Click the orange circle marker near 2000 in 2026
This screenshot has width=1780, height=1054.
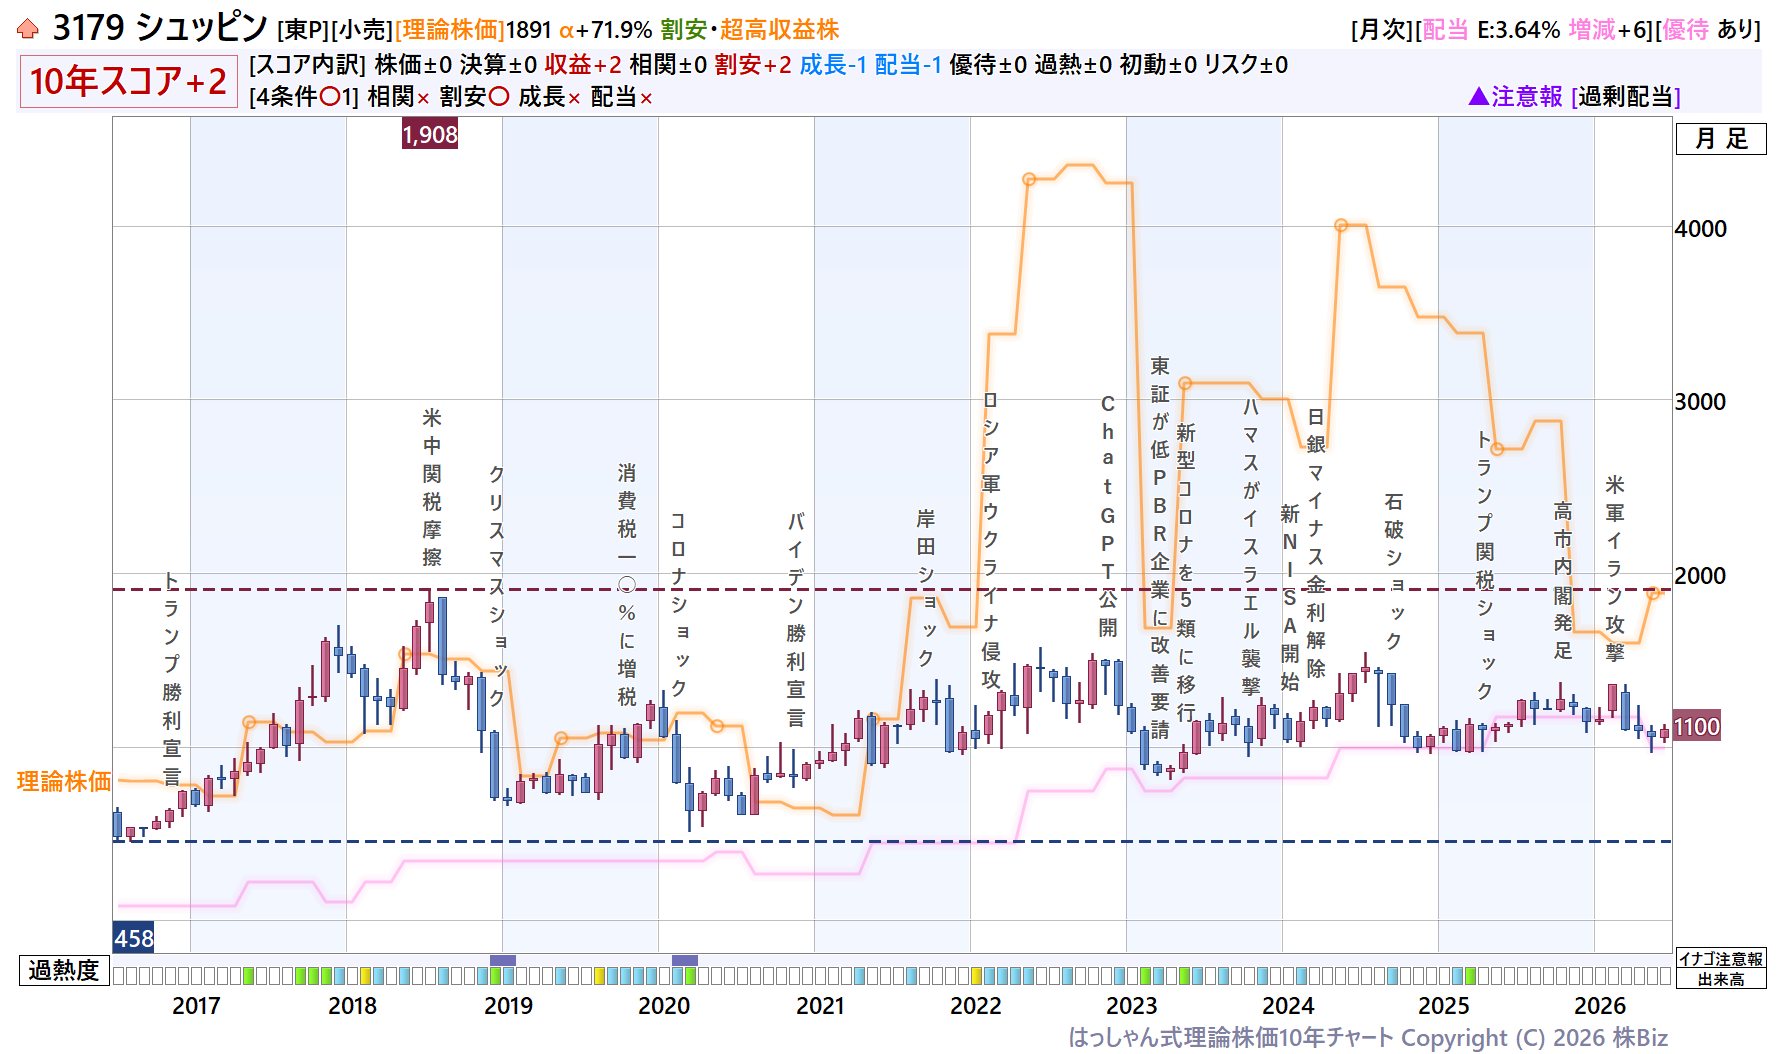[1653, 593]
